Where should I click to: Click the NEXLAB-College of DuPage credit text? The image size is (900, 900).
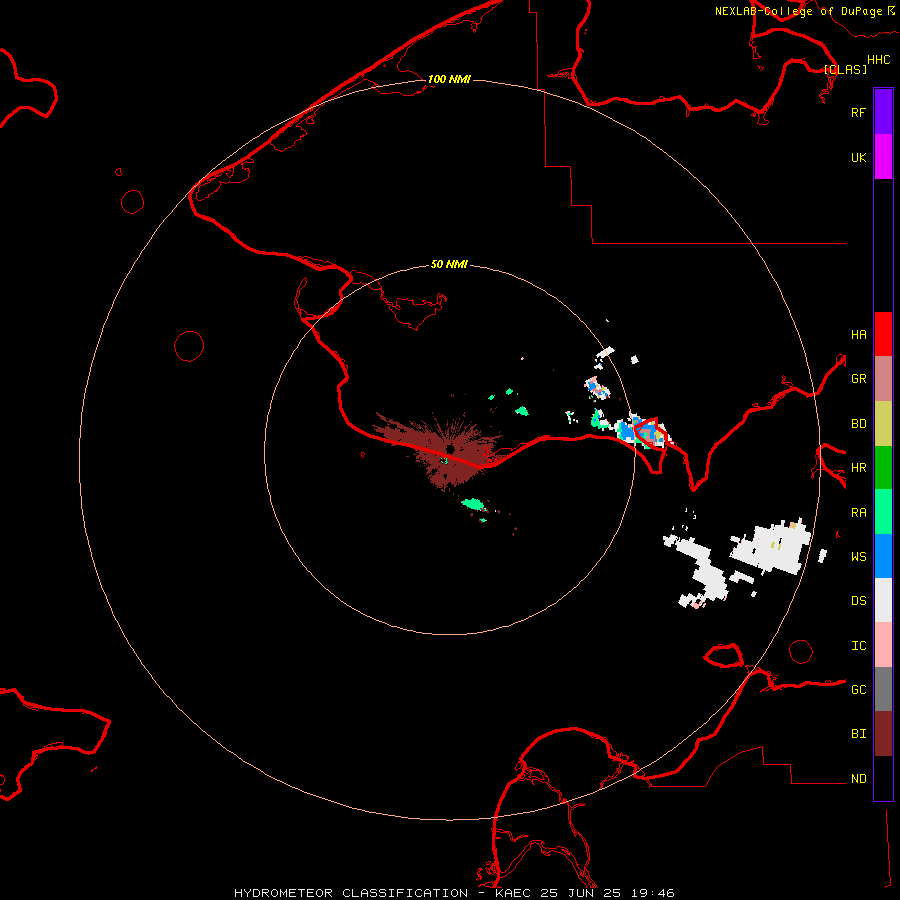[x=798, y=11]
